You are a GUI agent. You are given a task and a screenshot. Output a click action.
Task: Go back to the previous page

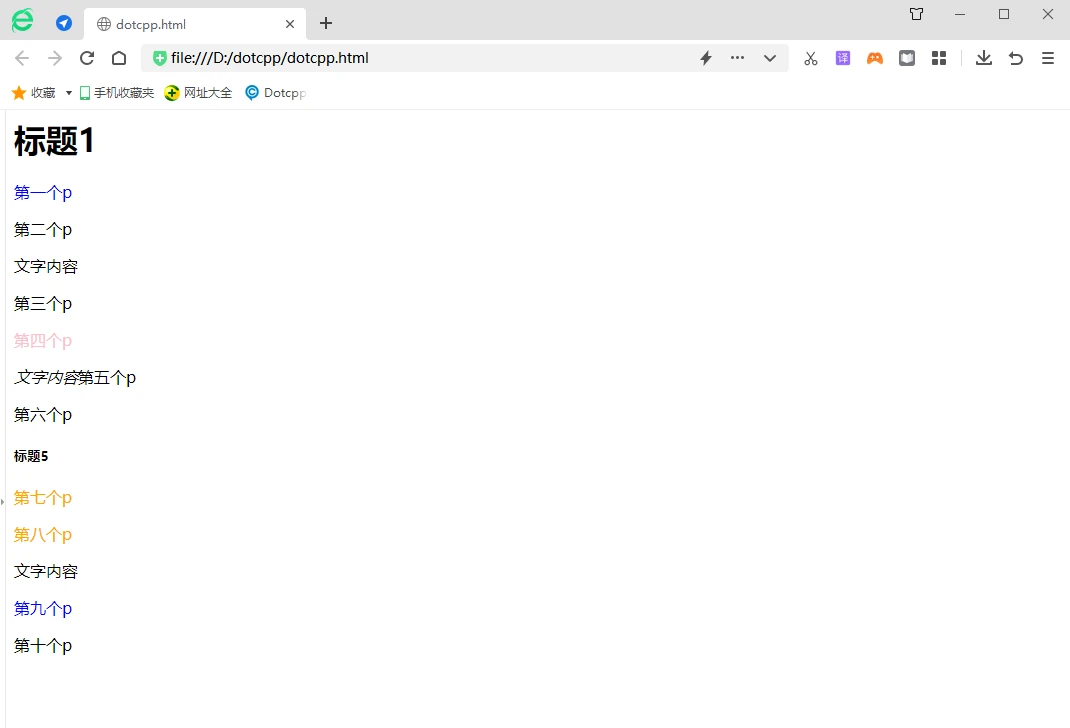[x=22, y=58]
